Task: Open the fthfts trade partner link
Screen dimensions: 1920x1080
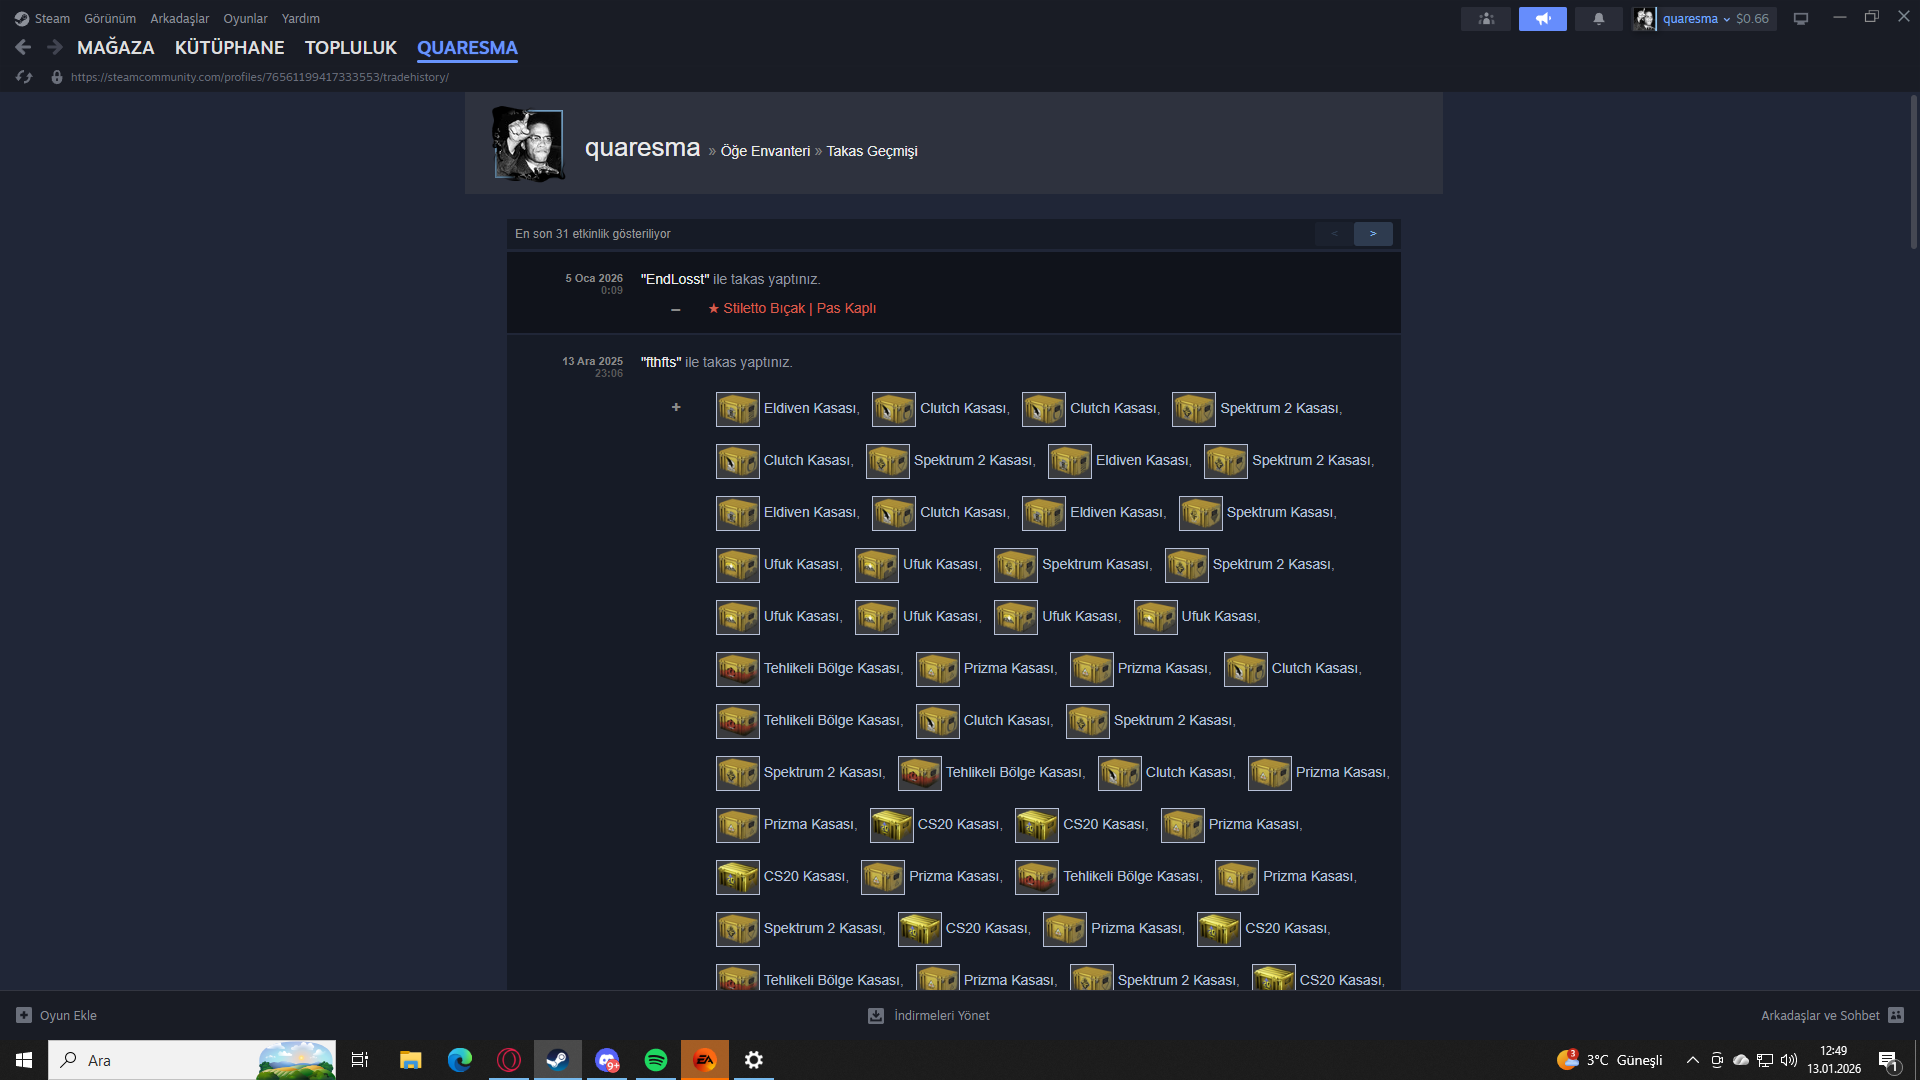Action: 661,362
